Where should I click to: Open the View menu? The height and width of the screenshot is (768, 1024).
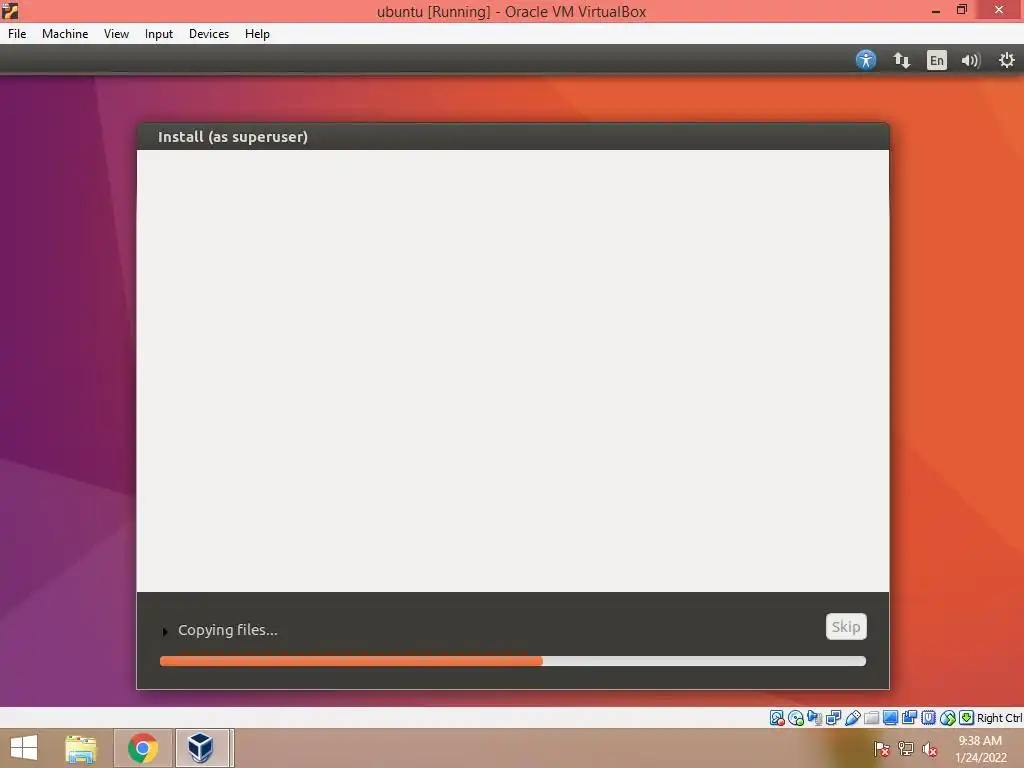[116, 34]
